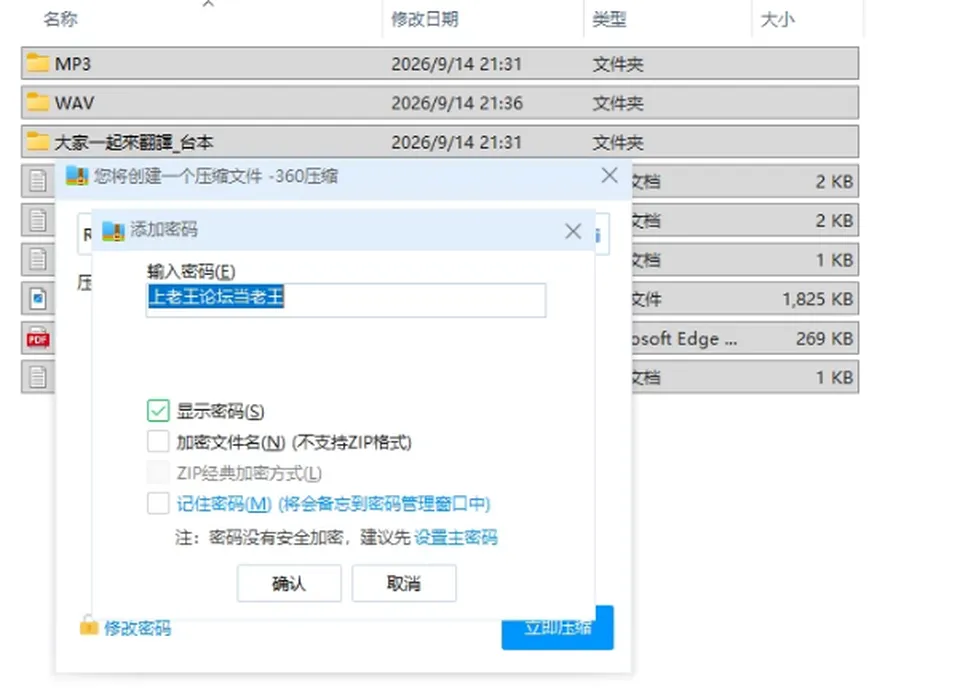Image resolution: width=960 pixels, height=695 pixels.
Task: Click the 'osoft Edge ...' type text
Action: pyautogui.click(x=684, y=338)
